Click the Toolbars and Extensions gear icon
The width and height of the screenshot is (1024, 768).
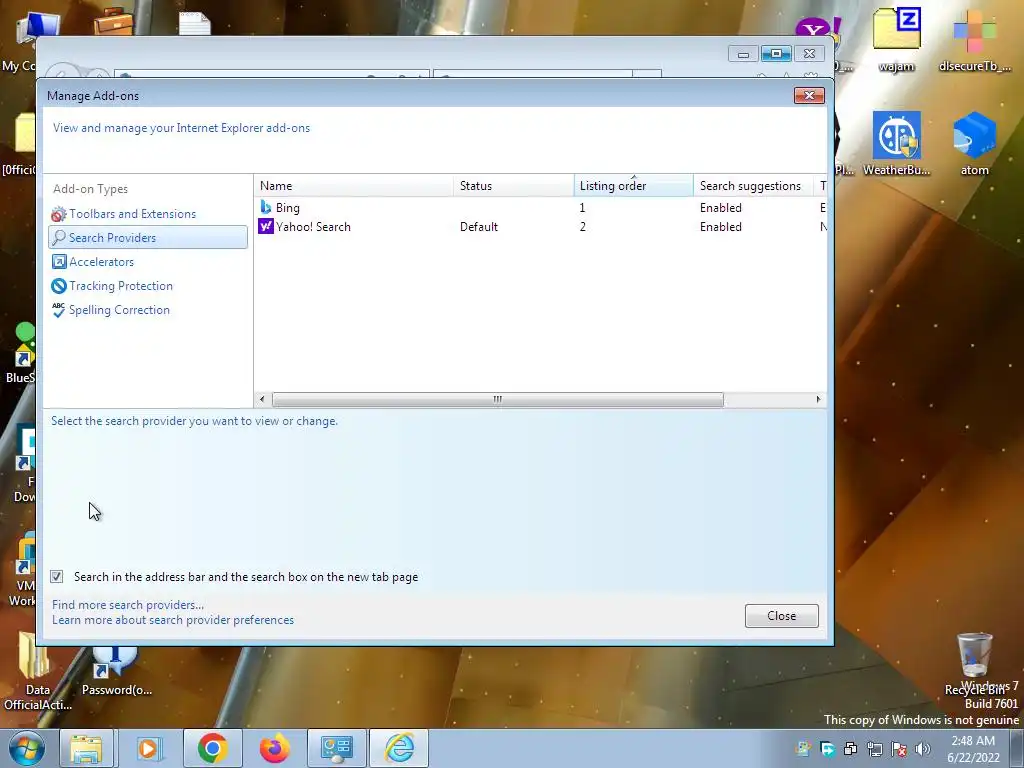pos(59,214)
